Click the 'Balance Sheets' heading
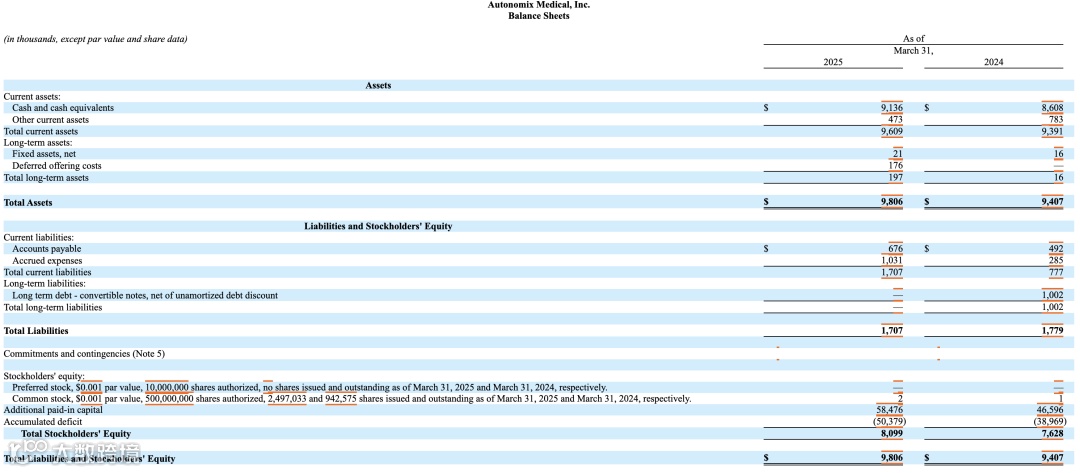The width and height of the screenshot is (1080, 473). point(539,16)
